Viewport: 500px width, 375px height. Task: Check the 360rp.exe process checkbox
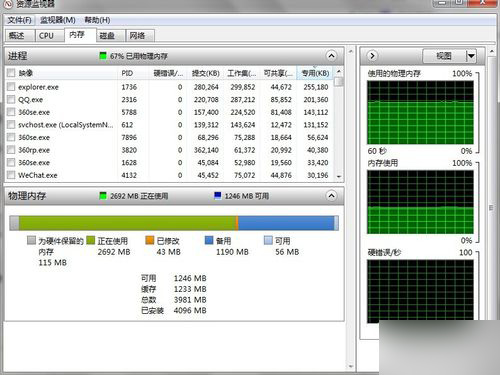pos(11,150)
